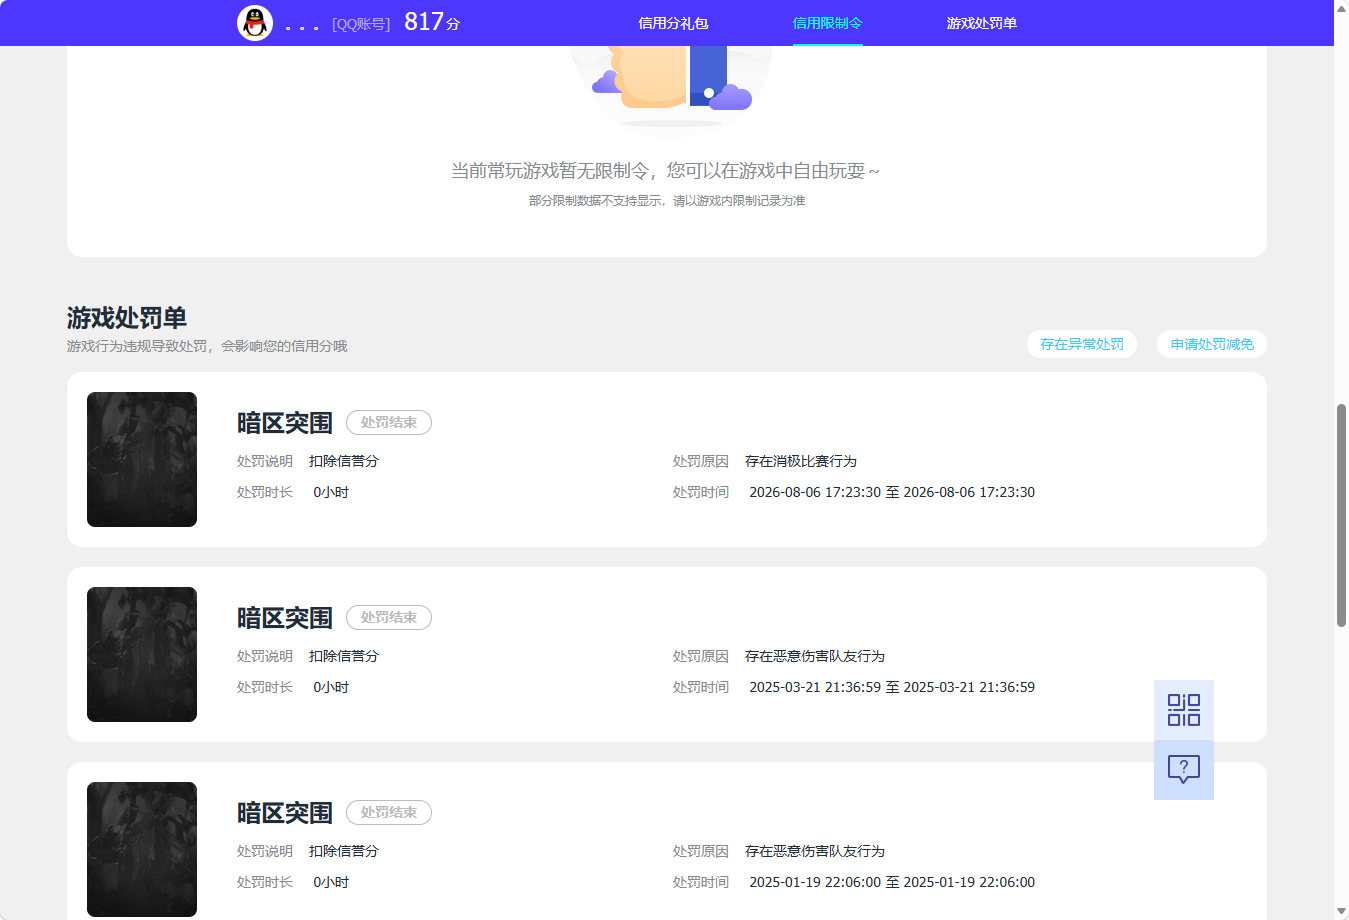Click the 部分限制数据不支持显示 note
This screenshot has width=1349, height=920.
click(x=667, y=201)
